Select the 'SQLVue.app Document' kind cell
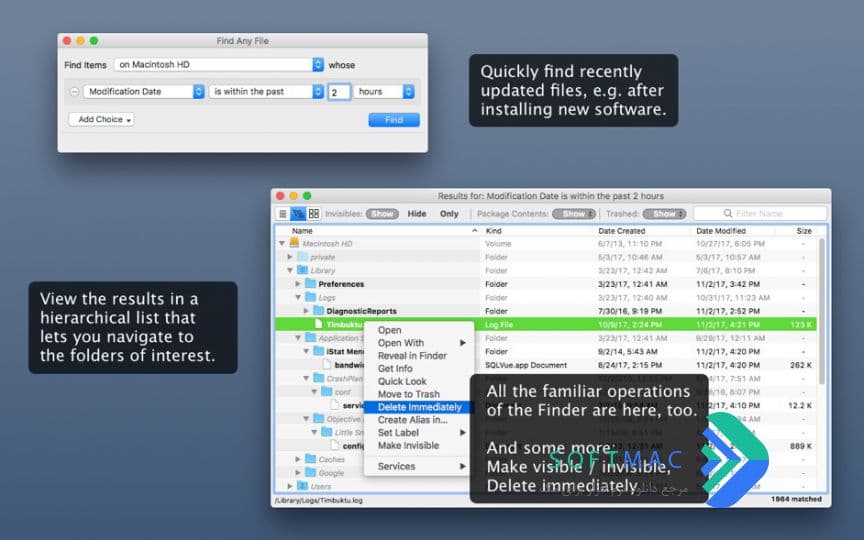The width and height of the screenshot is (864, 540). coord(526,365)
